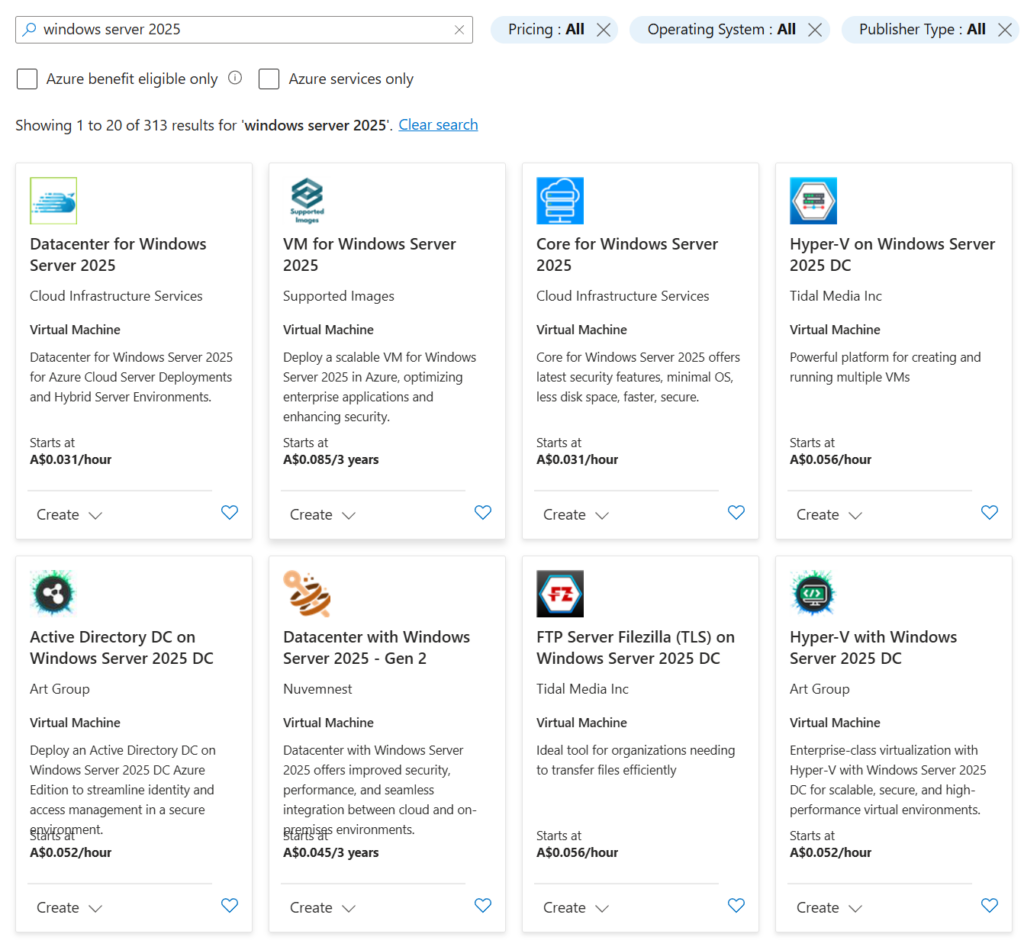
Task: Expand Create for Active Directory DC offer
Action: [x=69, y=908]
